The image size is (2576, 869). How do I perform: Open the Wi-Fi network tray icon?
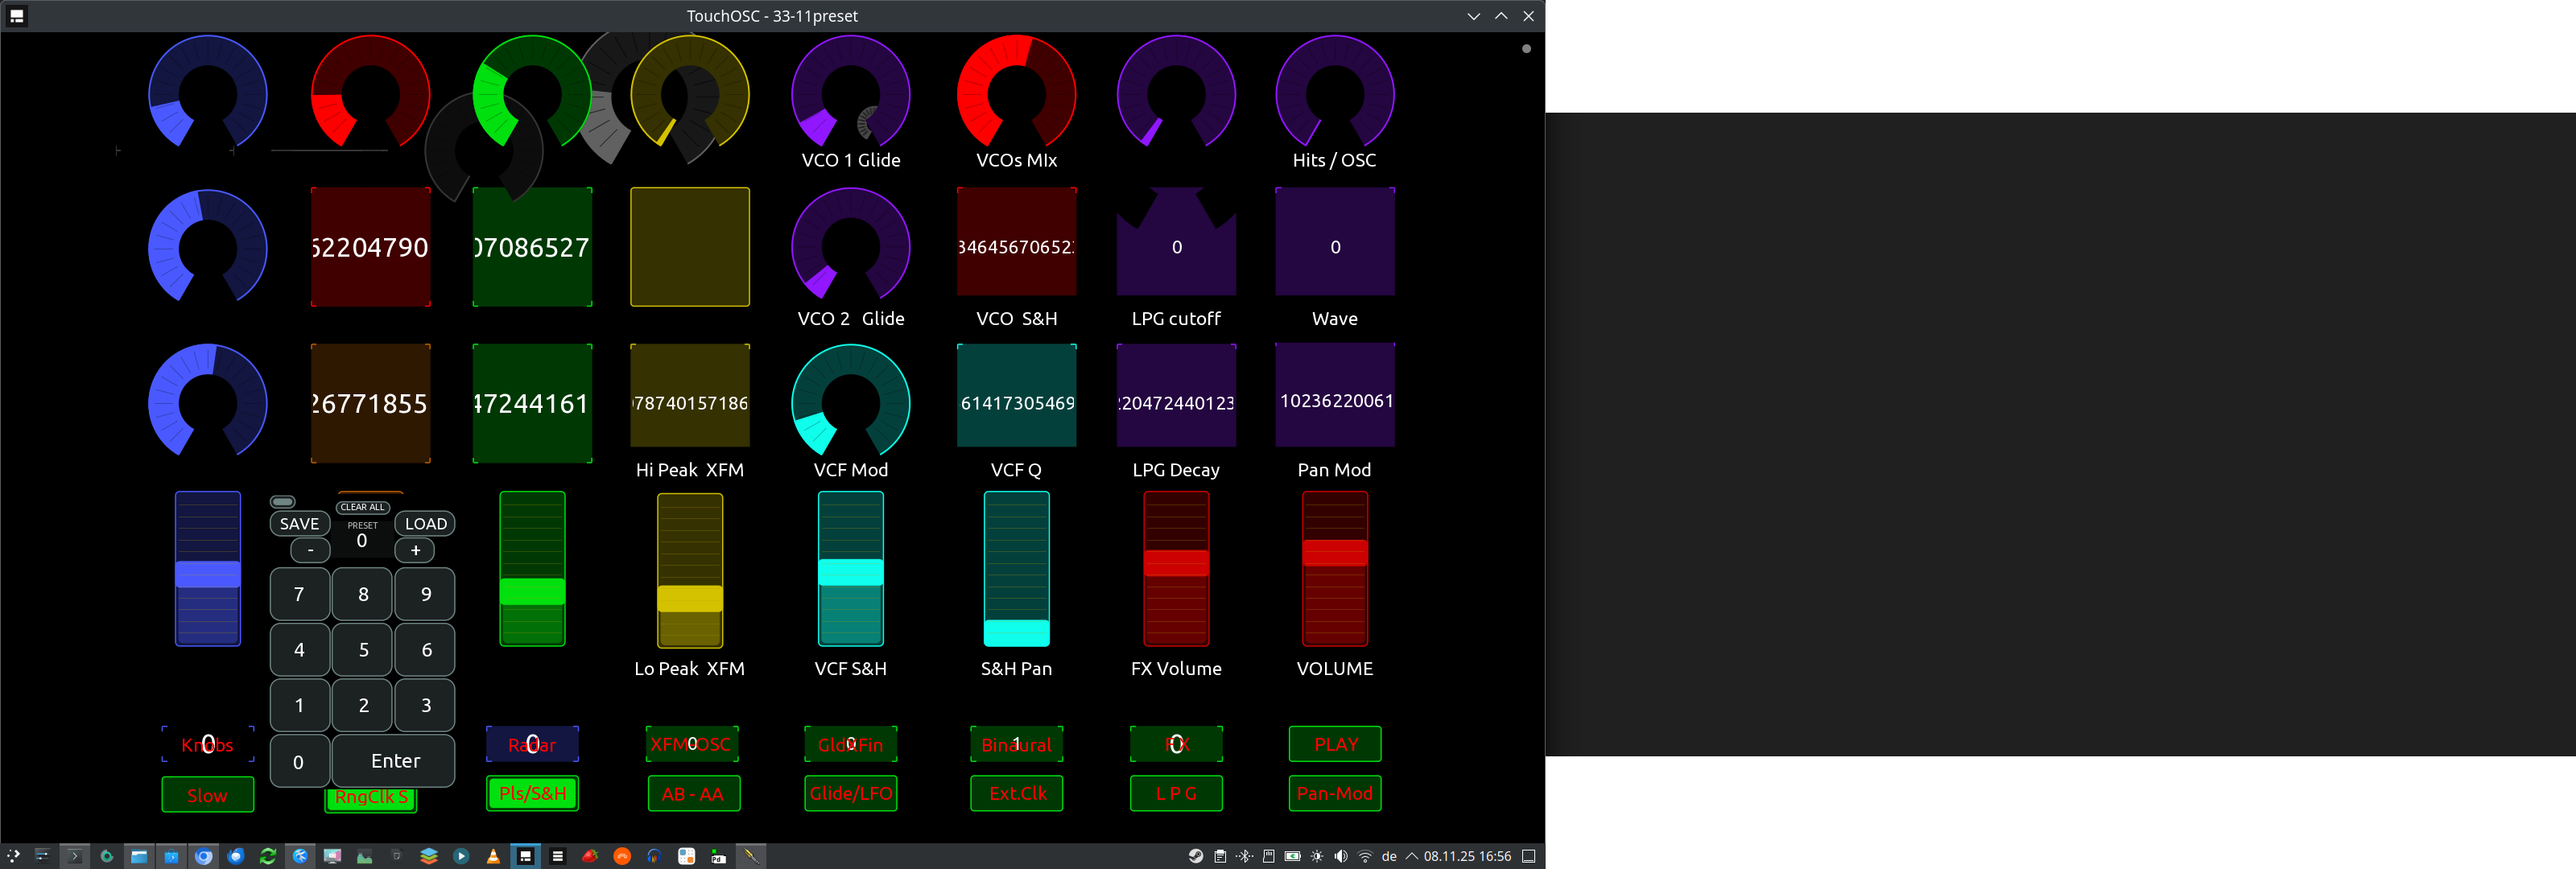click(x=1365, y=856)
